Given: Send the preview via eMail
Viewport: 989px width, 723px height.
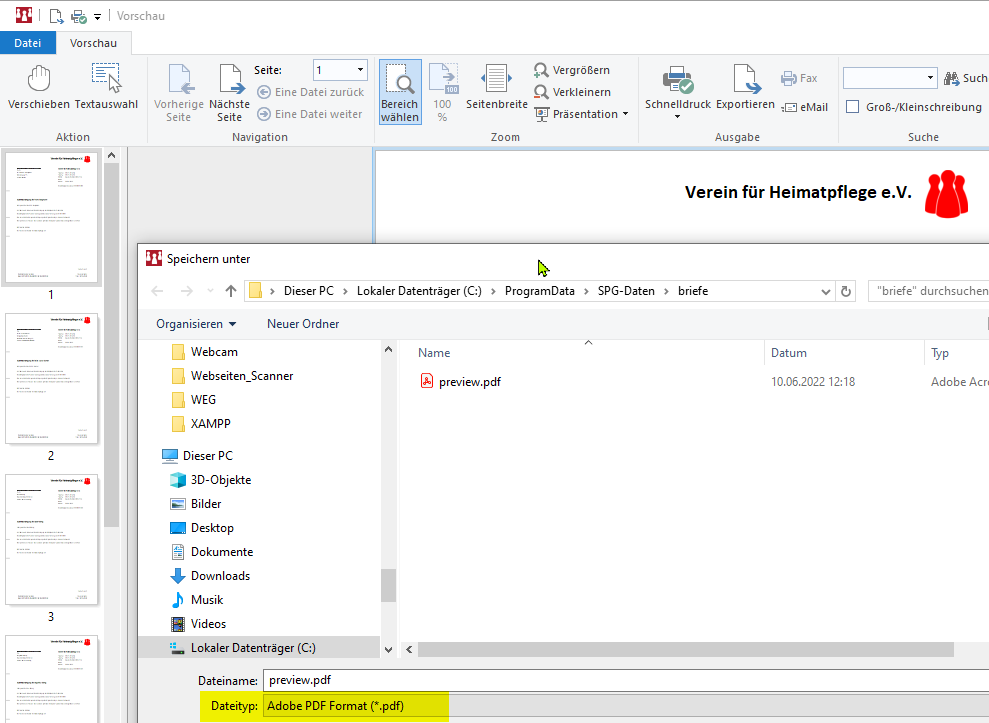Looking at the screenshot, I should pos(805,108).
